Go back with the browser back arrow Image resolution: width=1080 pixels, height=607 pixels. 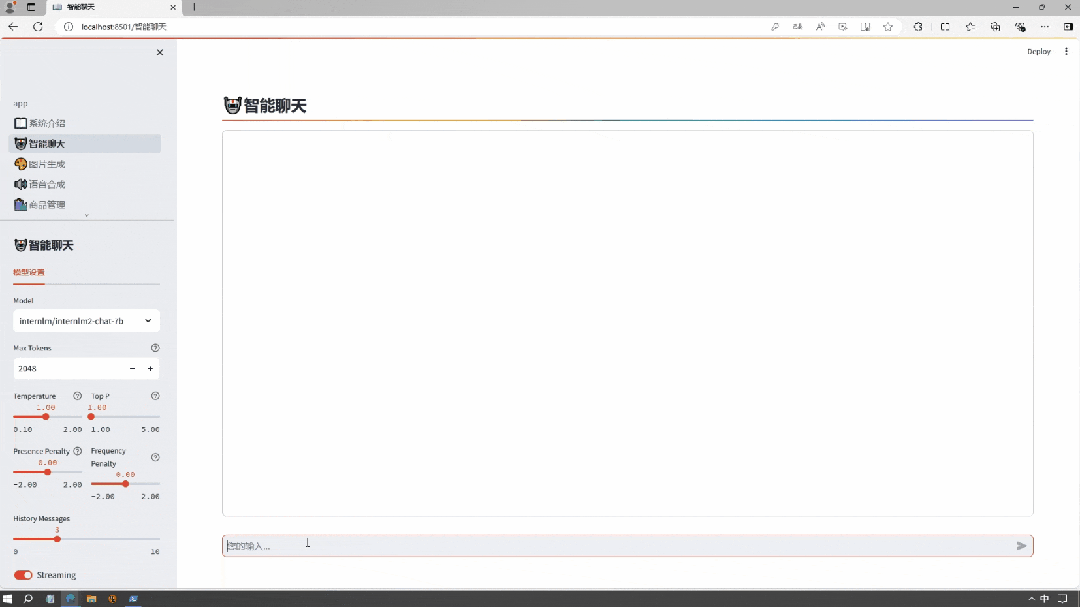click(x=13, y=27)
